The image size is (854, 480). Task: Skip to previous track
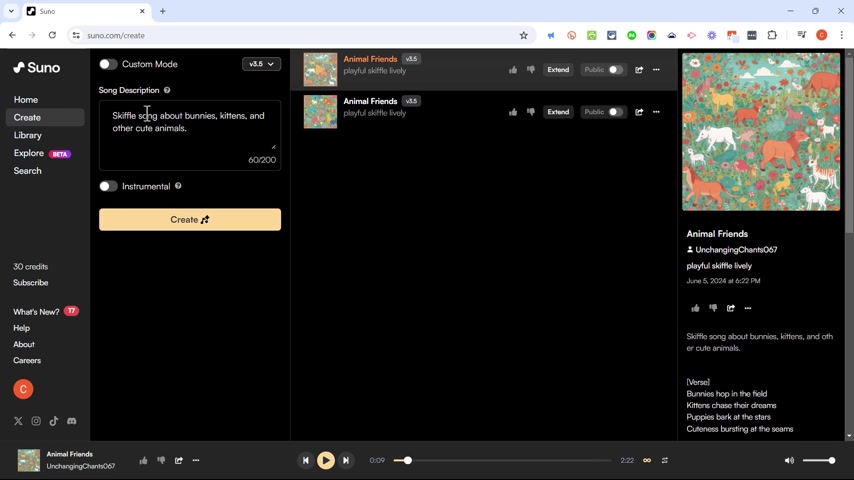click(x=306, y=460)
